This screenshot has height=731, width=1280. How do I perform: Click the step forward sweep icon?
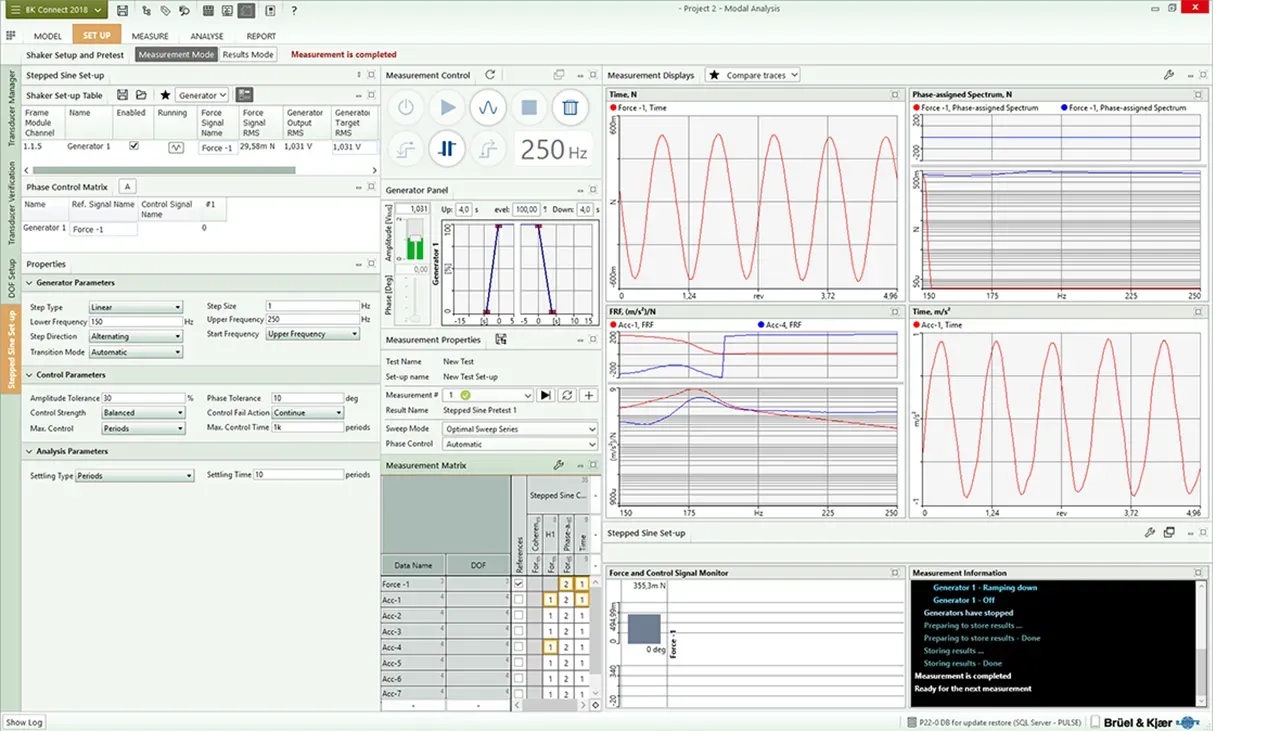[487, 148]
